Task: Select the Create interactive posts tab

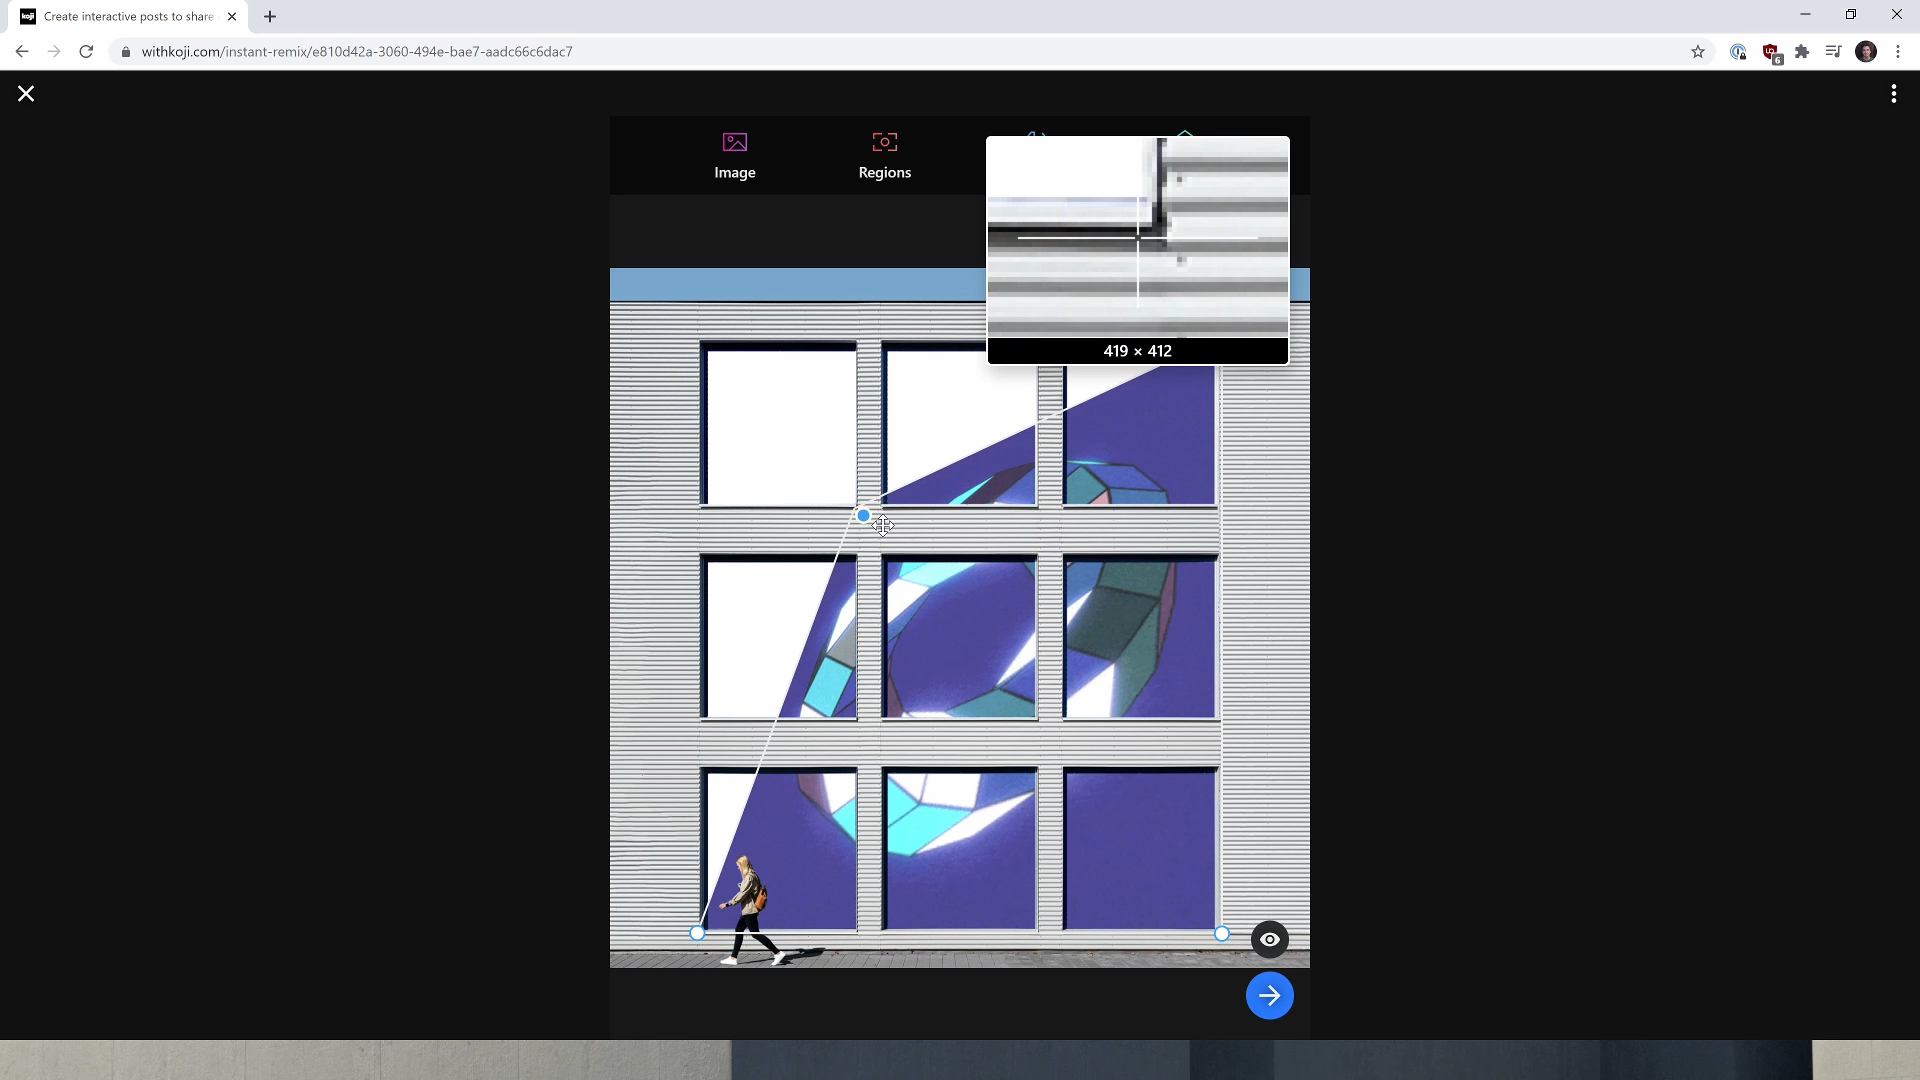Action: coord(128,17)
